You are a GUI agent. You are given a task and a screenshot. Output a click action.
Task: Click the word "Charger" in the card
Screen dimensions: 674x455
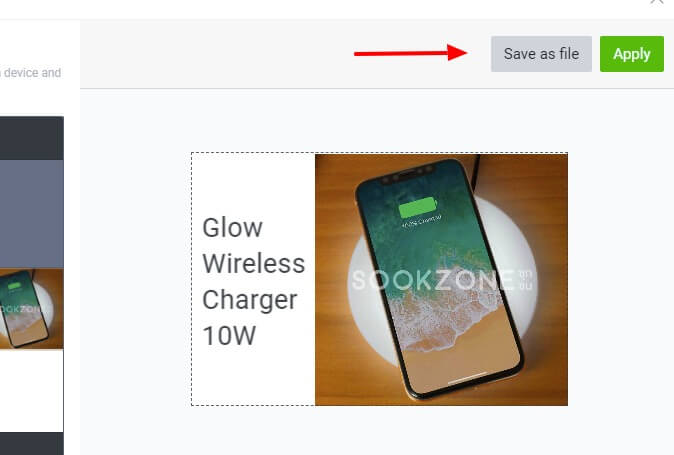click(250, 300)
